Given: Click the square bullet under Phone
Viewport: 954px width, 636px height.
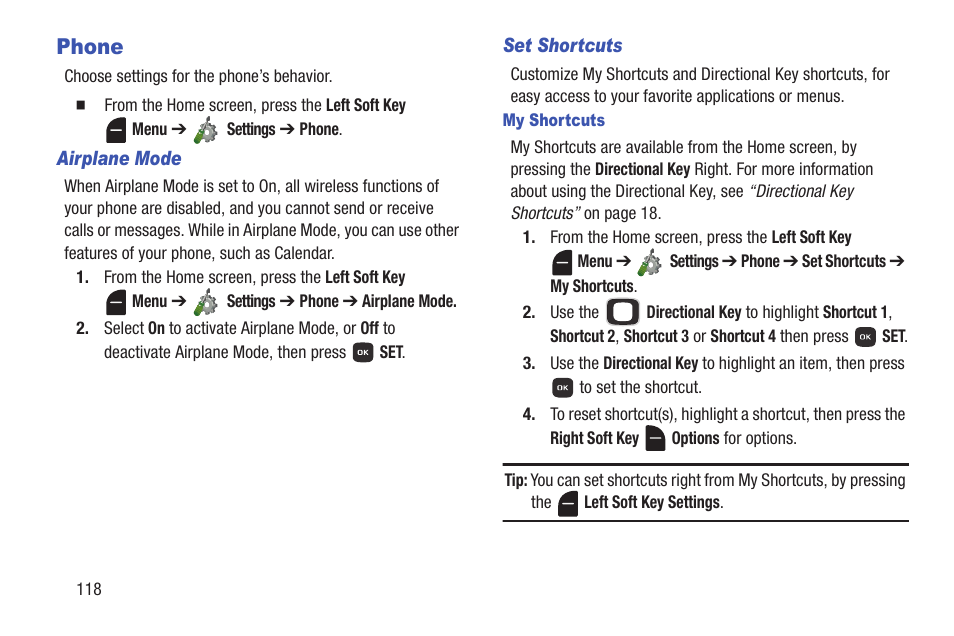Looking at the screenshot, I should [80, 105].
